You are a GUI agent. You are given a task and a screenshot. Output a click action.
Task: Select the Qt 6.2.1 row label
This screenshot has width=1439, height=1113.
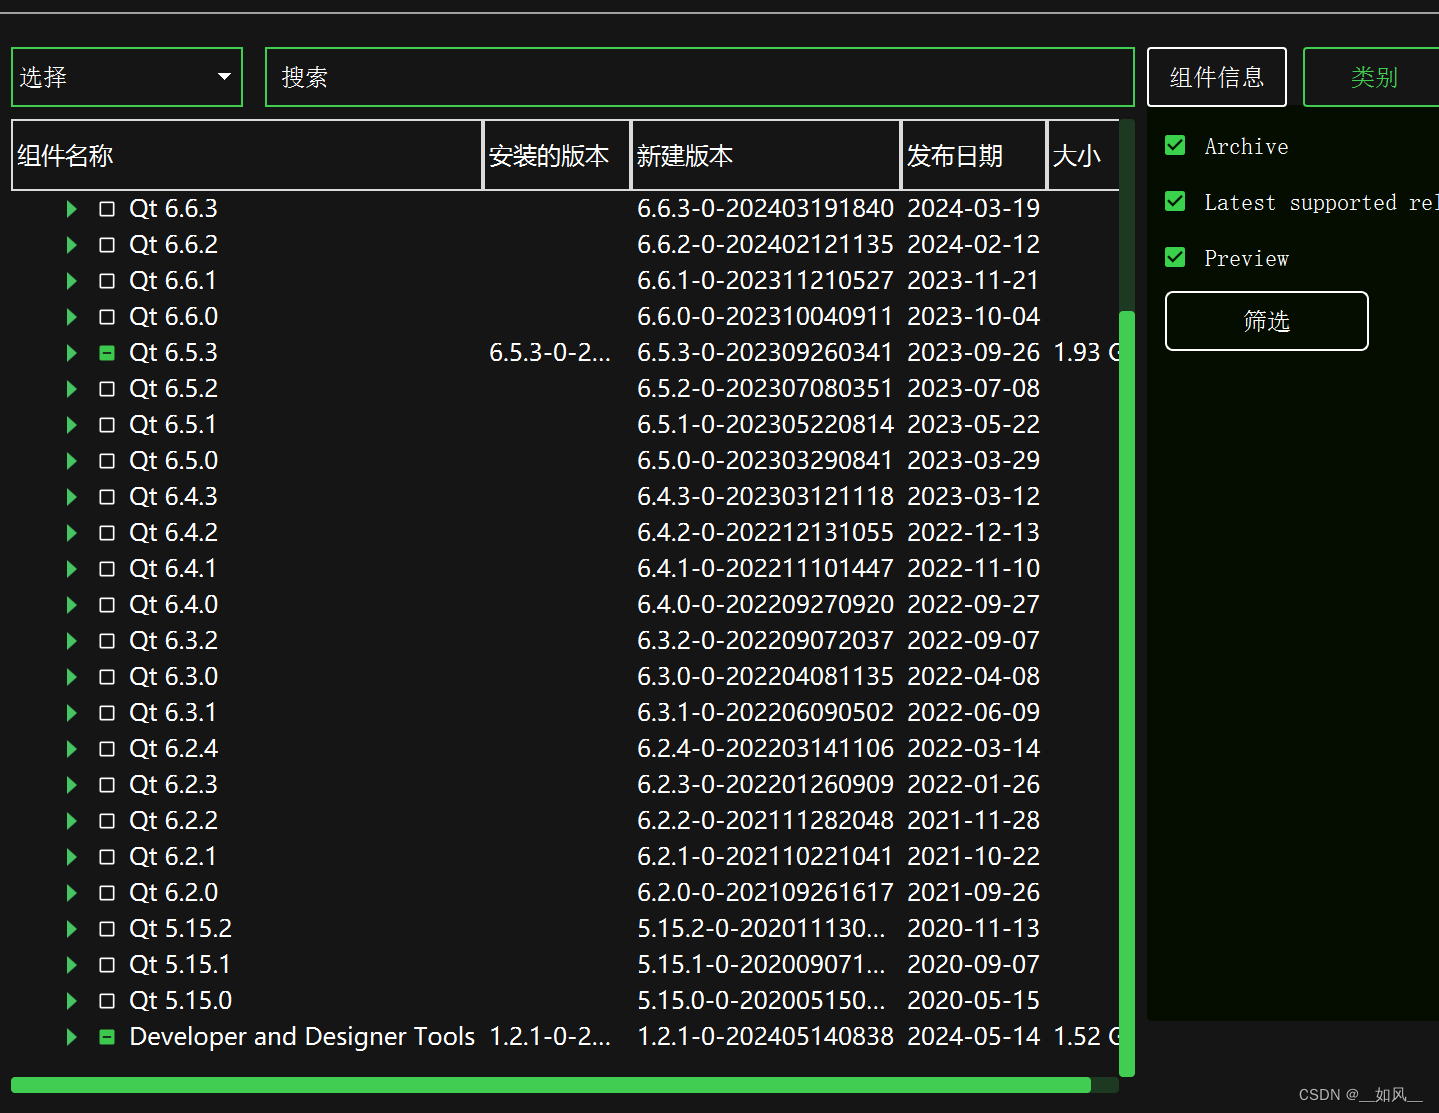click(173, 857)
